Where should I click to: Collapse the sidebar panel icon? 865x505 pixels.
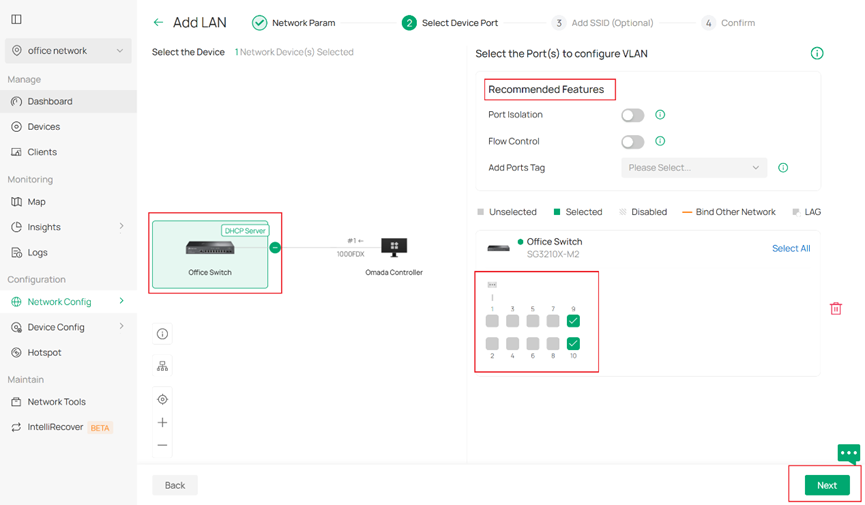coord(17,19)
